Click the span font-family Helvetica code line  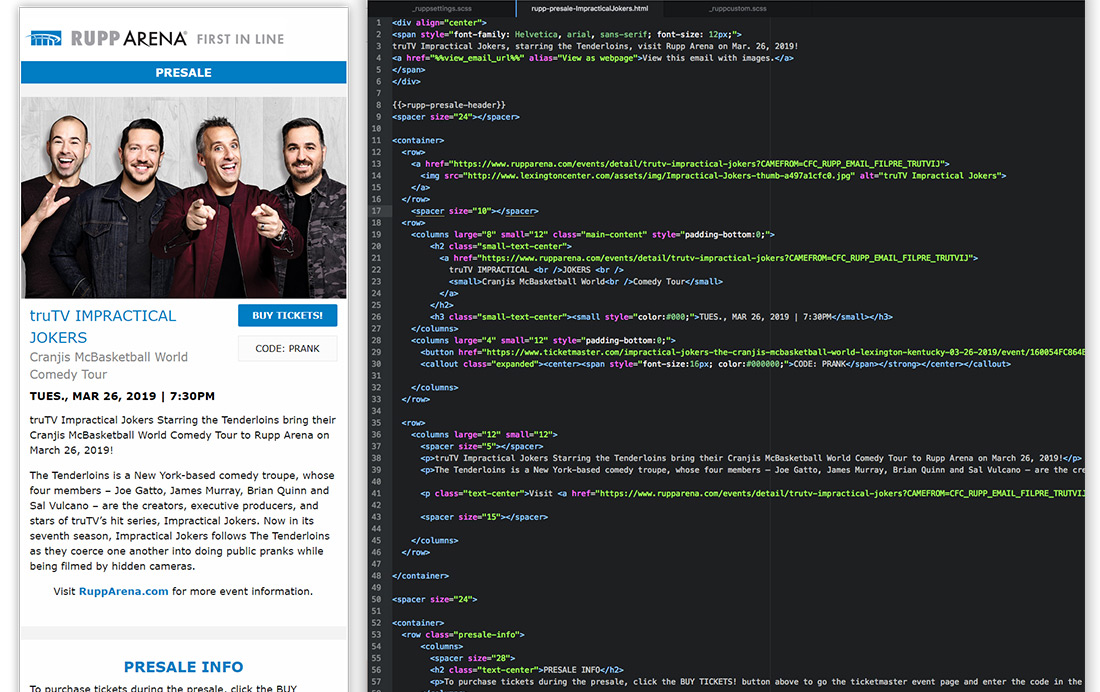[x=567, y=34]
